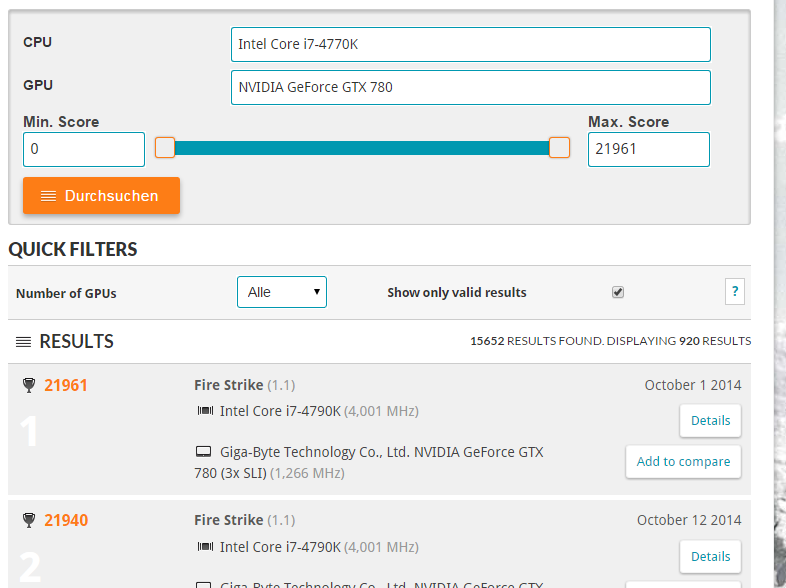
Task: Open Details for the October 1 2014 result
Action: click(x=710, y=421)
